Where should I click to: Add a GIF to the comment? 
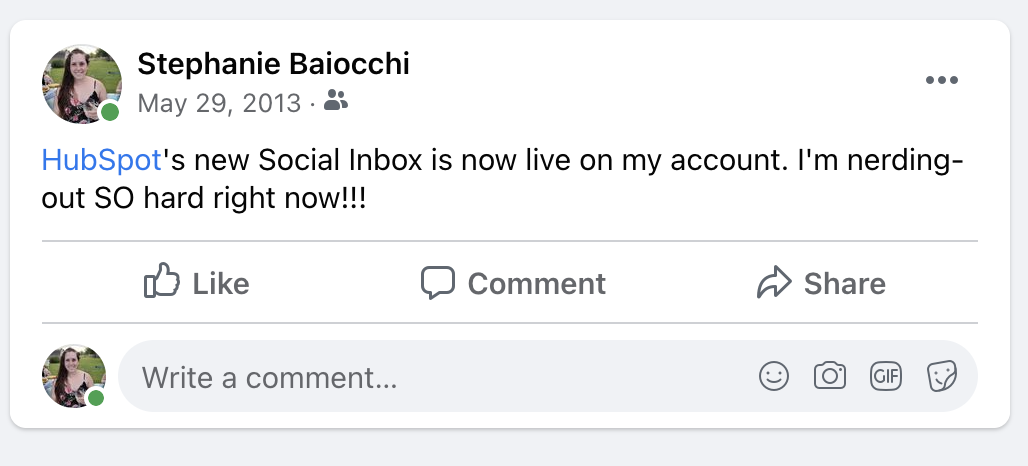pos(886,376)
